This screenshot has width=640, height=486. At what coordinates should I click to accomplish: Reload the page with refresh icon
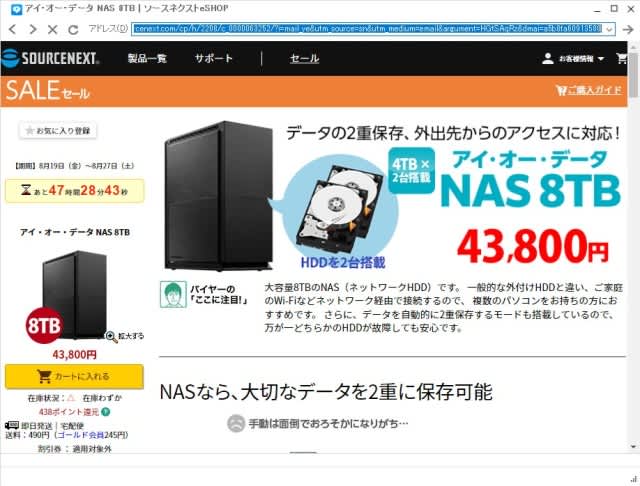pos(73,29)
